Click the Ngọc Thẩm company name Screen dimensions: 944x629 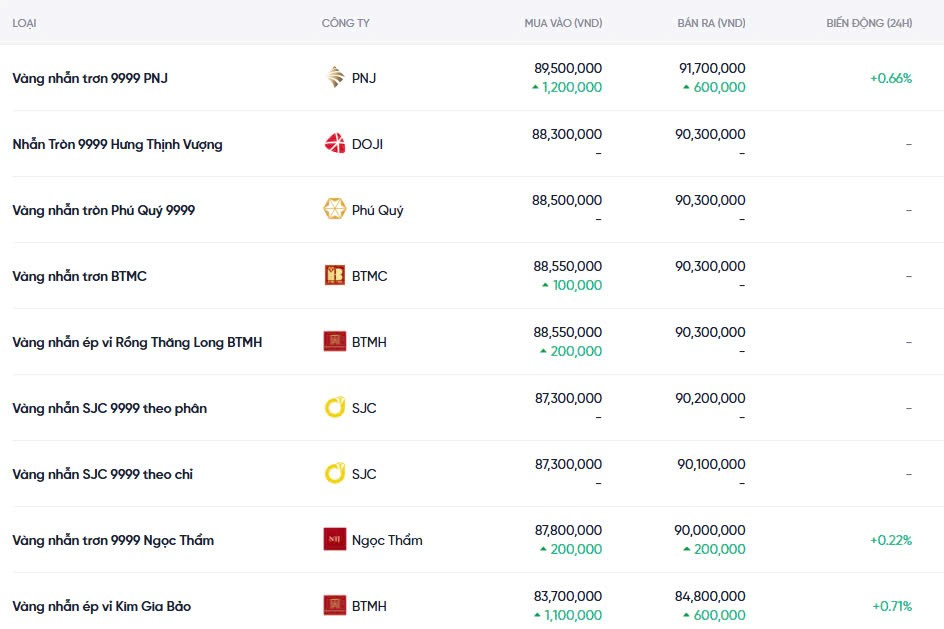[387, 540]
